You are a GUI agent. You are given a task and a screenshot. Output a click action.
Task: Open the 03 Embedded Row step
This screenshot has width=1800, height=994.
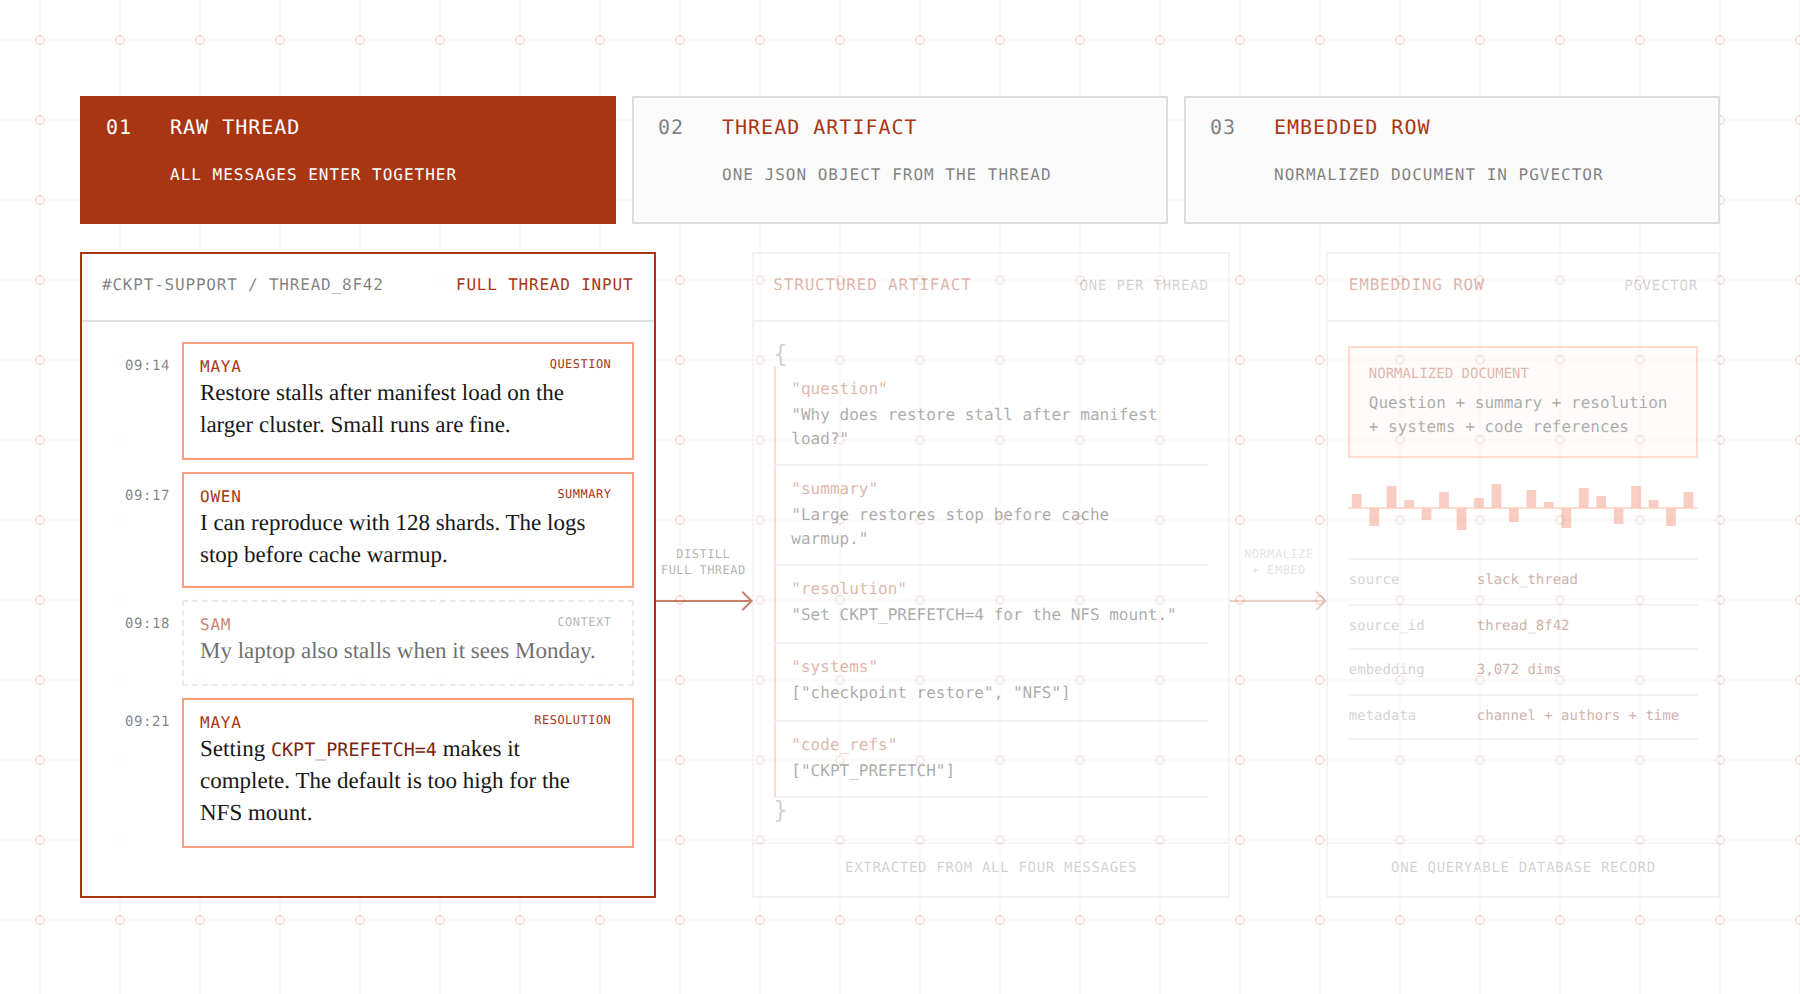pyautogui.click(x=1452, y=160)
